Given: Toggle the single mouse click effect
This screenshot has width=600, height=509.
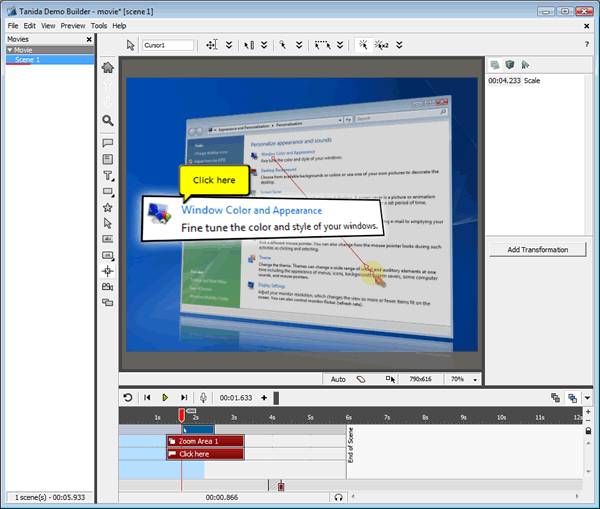Looking at the screenshot, I should (x=363, y=45).
